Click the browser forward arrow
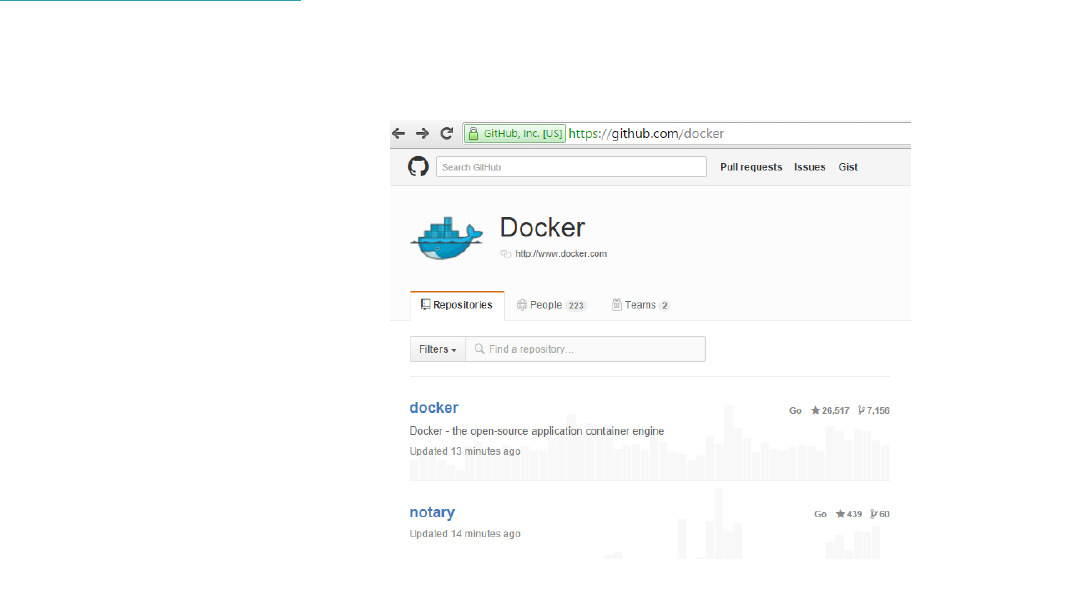 pyautogui.click(x=422, y=133)
